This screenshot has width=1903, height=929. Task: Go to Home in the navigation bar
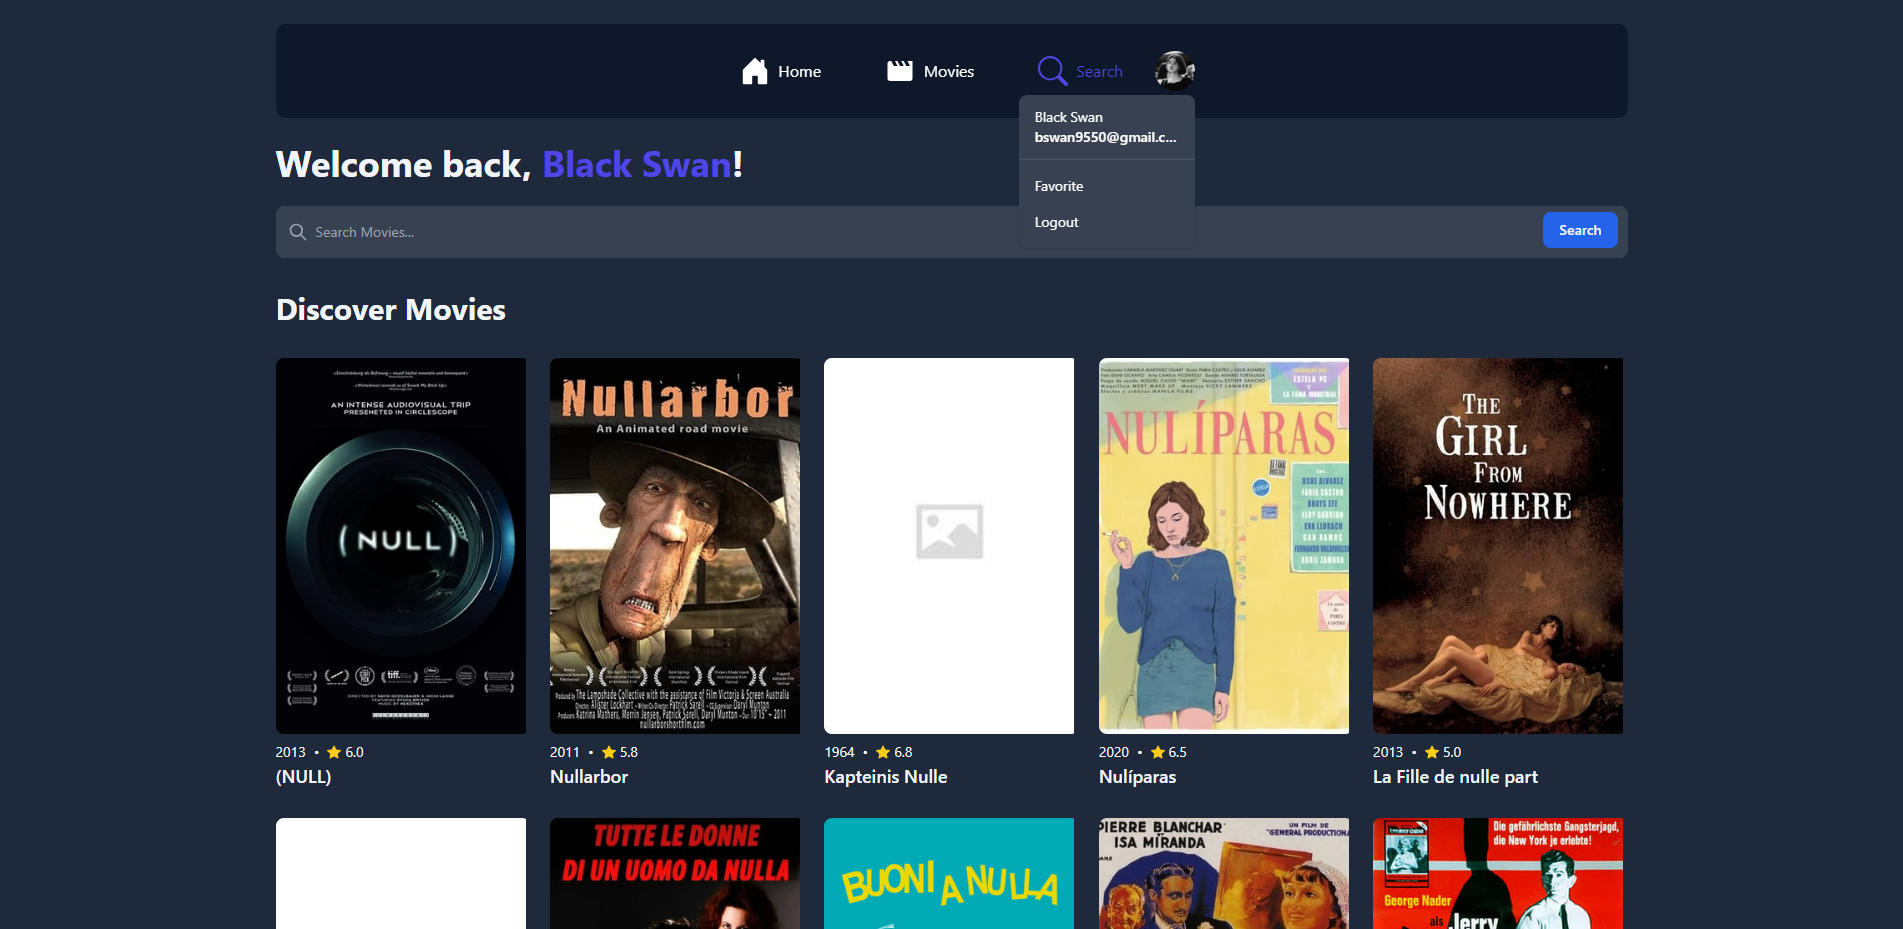pos(781,71)
